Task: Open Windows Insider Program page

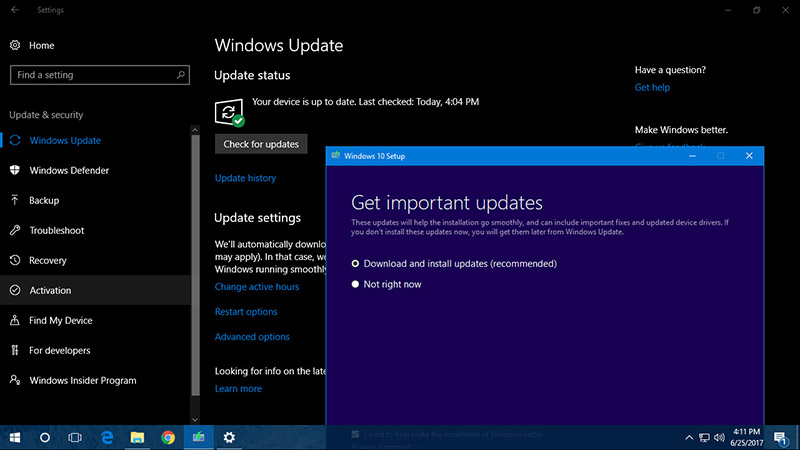Action: coord(83,381)
